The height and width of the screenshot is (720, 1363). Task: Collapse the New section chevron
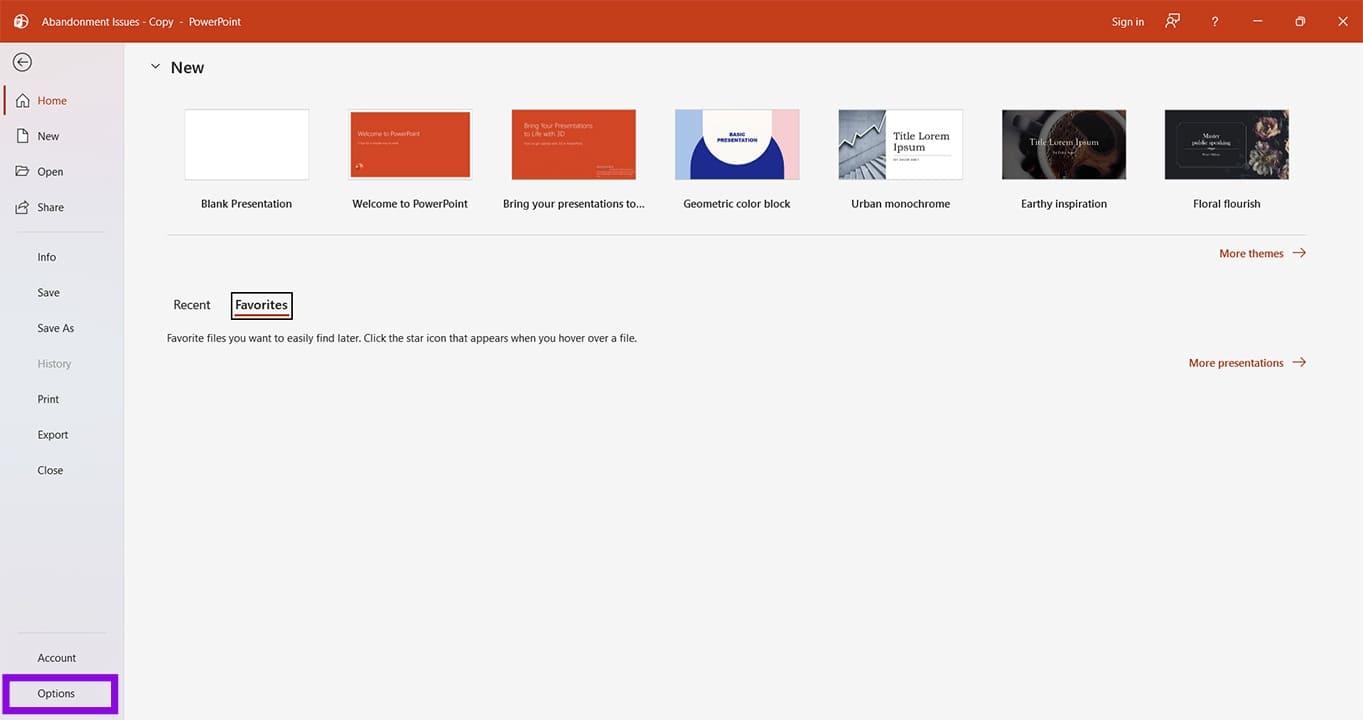coord(155,67)
